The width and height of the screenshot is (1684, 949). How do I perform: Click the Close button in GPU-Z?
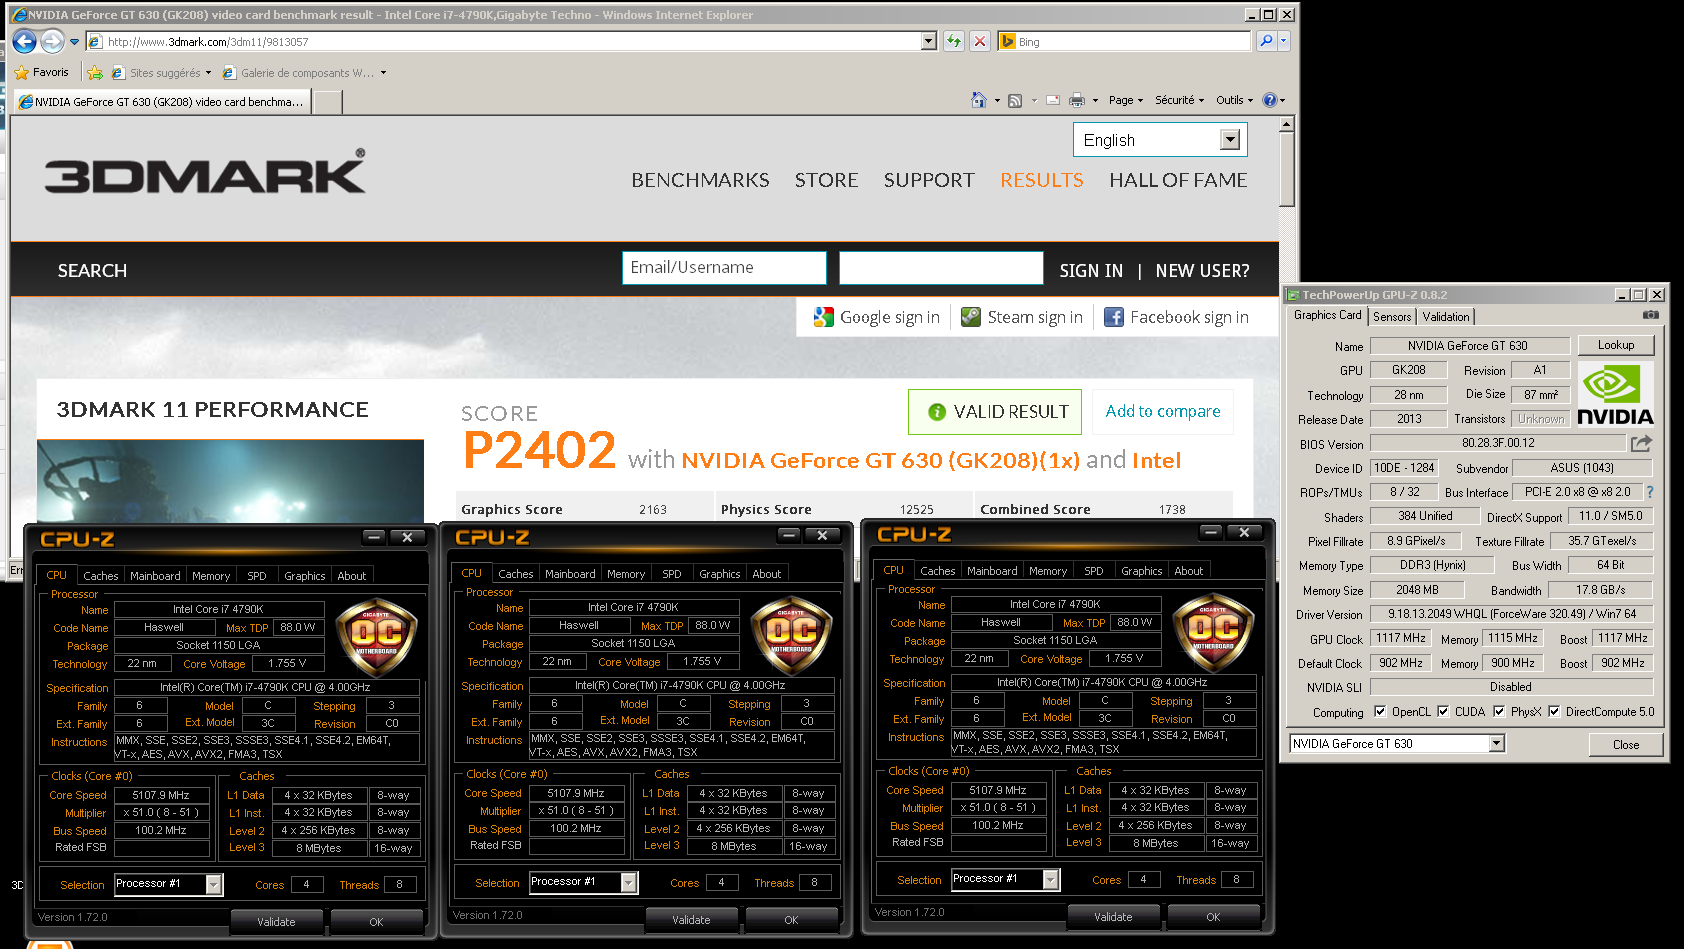pyautogui.click(x=1626, y=744)
